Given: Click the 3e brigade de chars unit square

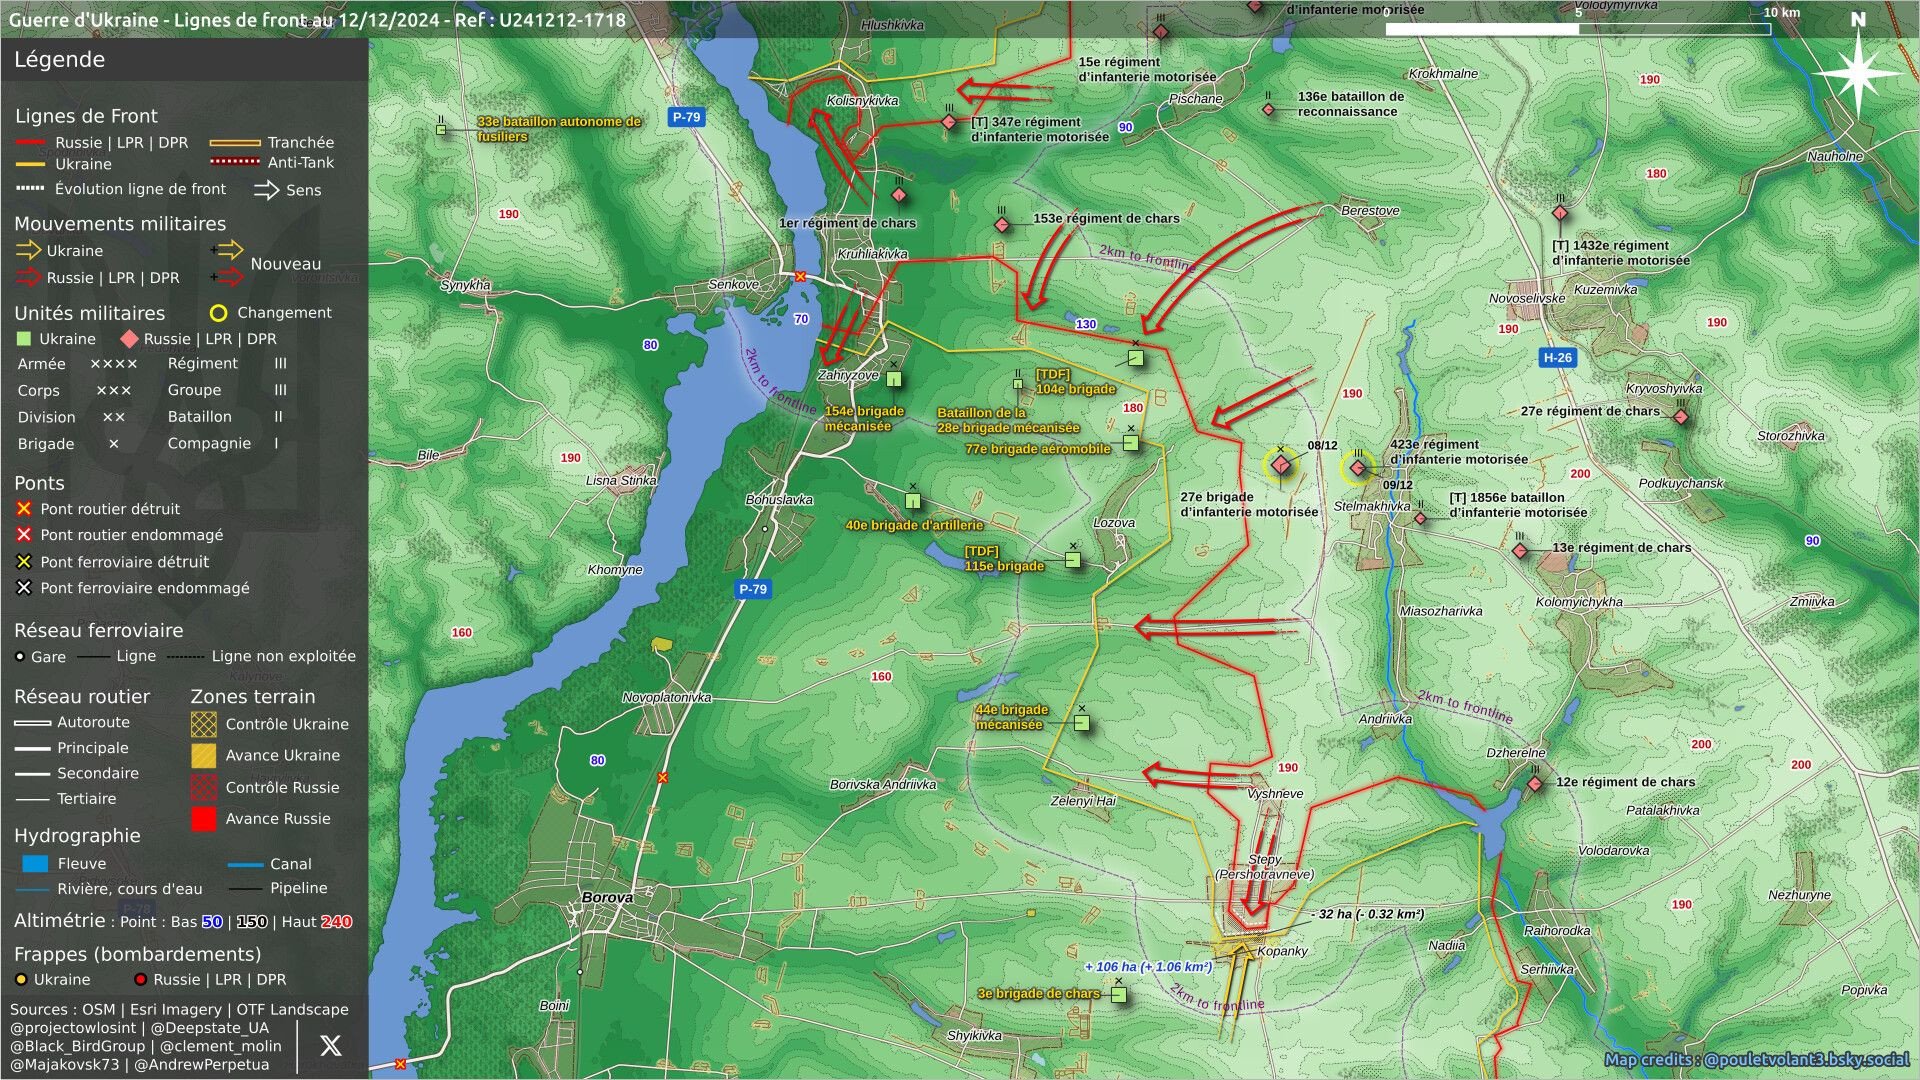Looking at the screenshot, I should pyautogui.click(x=1119, y=994).
